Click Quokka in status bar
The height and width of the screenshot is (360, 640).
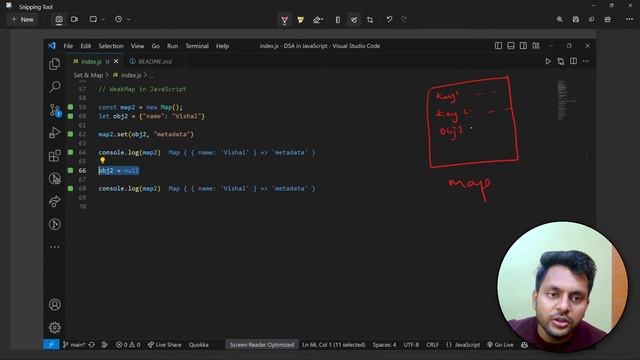(199, 345)
